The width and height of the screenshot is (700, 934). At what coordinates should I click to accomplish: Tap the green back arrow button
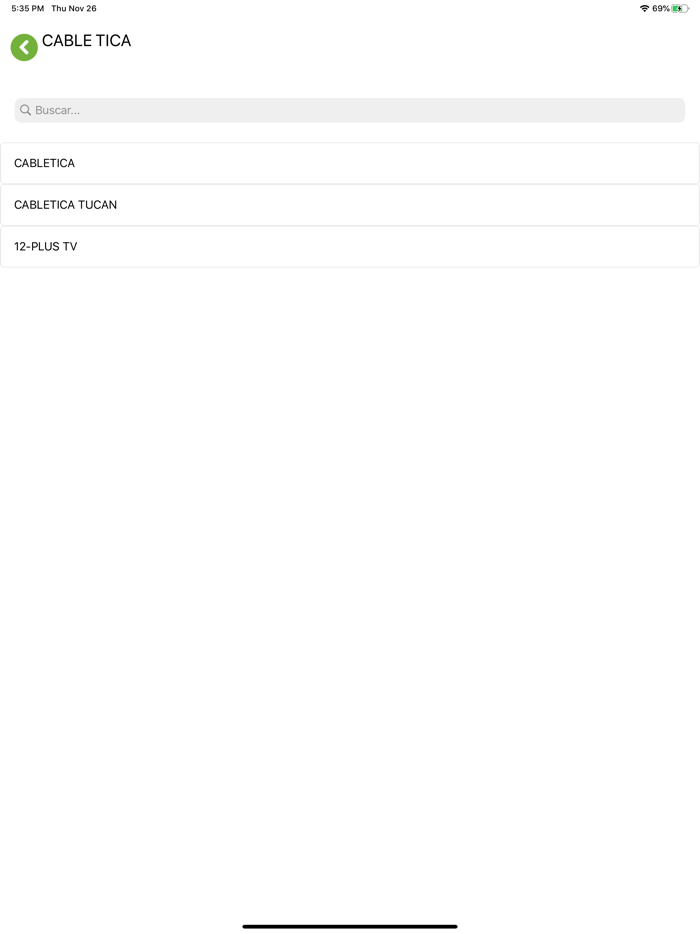[24, 48]
